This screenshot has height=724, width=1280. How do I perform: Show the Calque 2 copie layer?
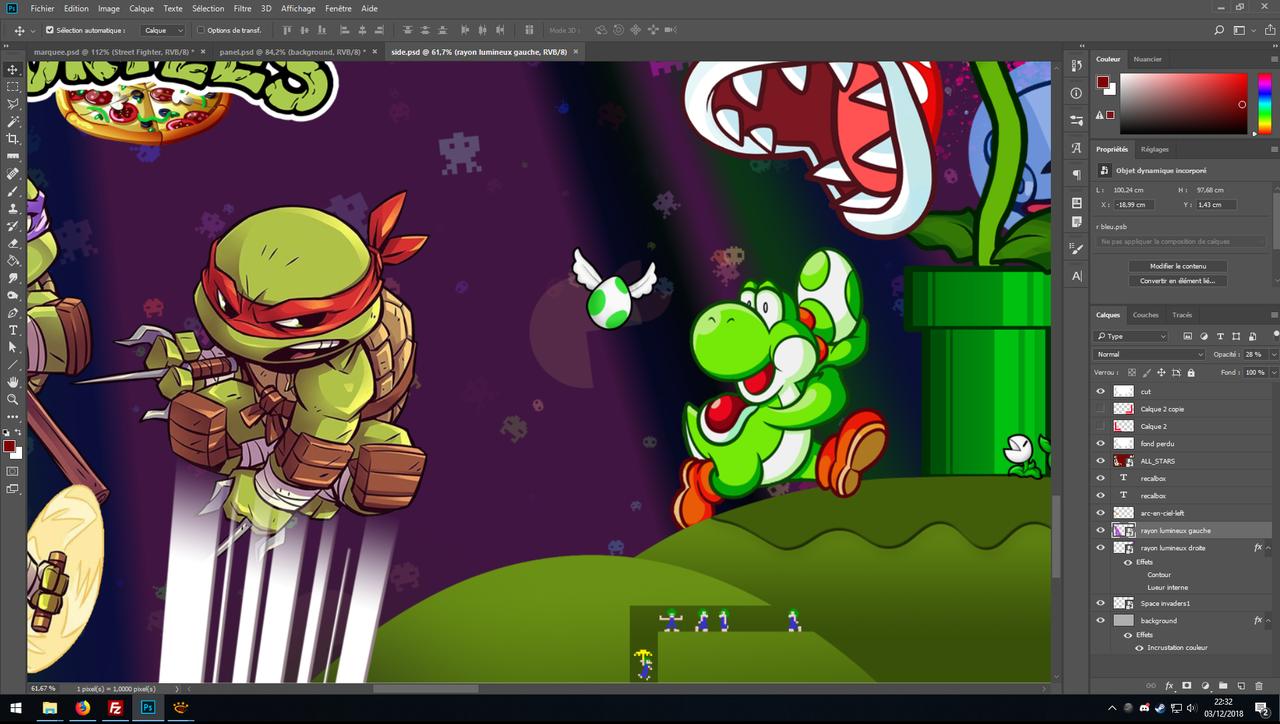click(1101, 409)
